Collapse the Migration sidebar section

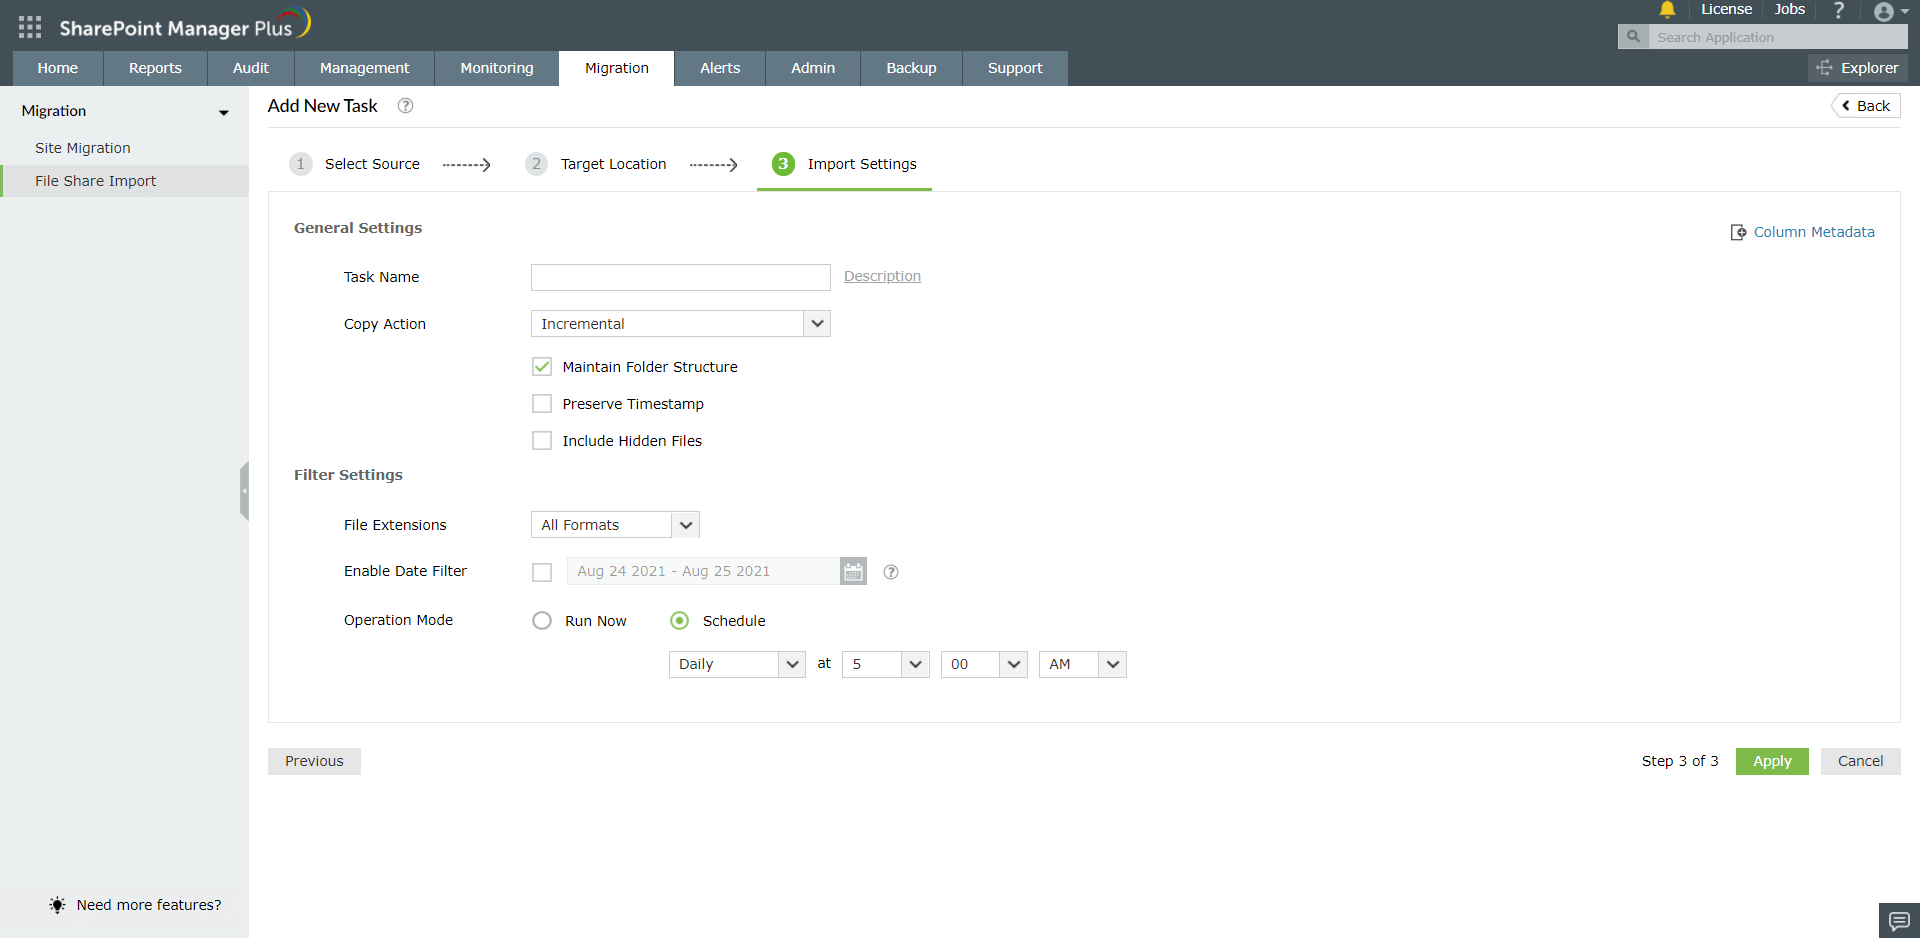pos(224,112)
